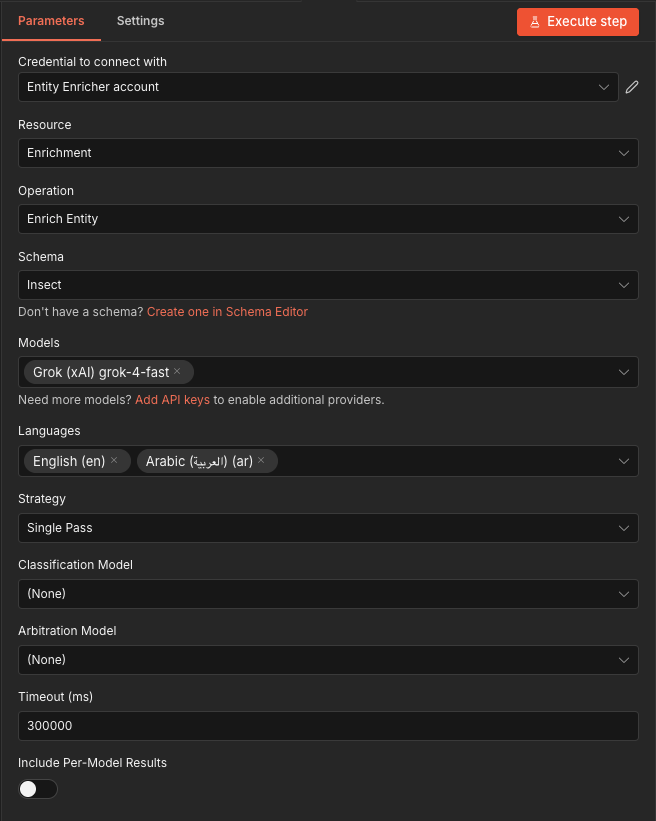
Task: Remove the grok-4-fast model tag
Action: point(177,372)
